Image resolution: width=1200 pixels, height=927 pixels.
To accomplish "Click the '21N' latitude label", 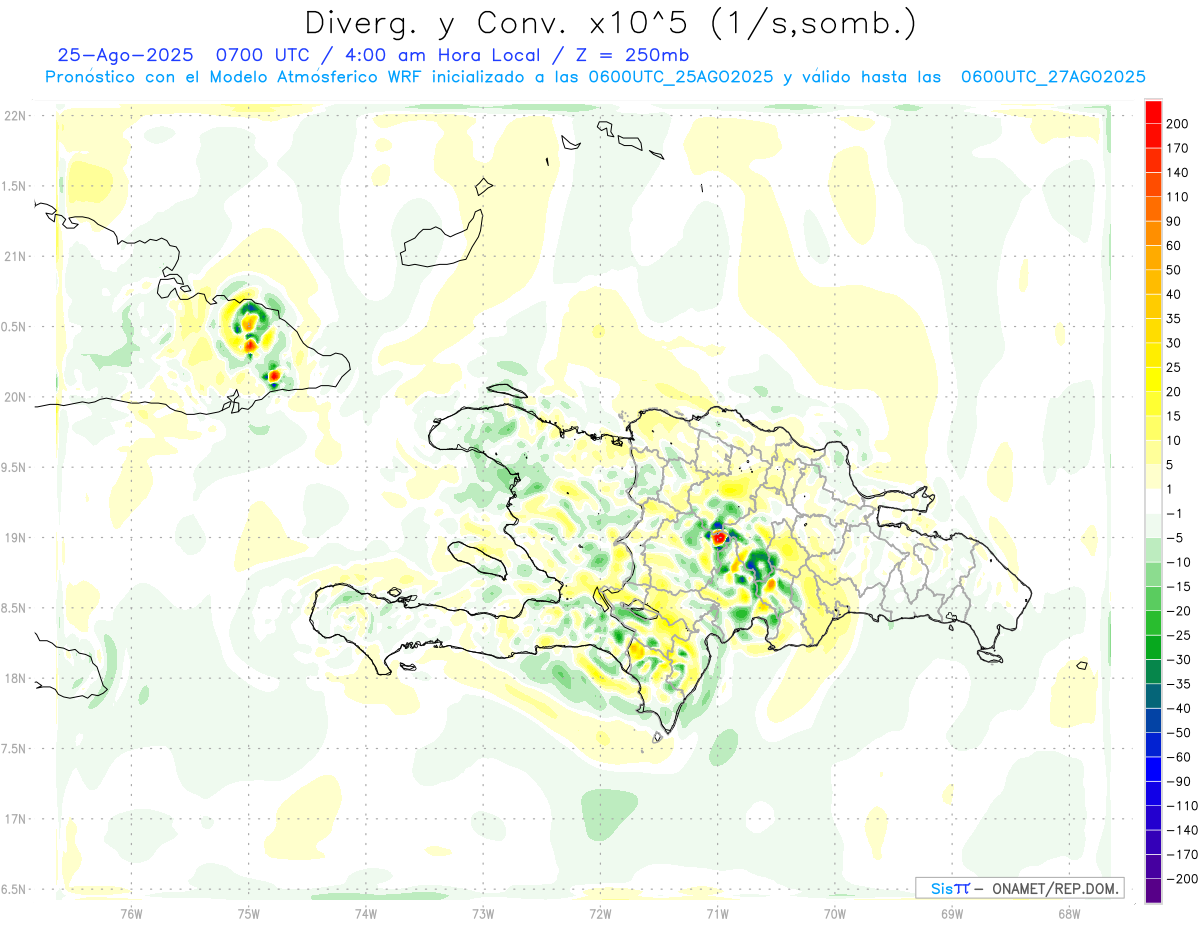I will [14, 257].
